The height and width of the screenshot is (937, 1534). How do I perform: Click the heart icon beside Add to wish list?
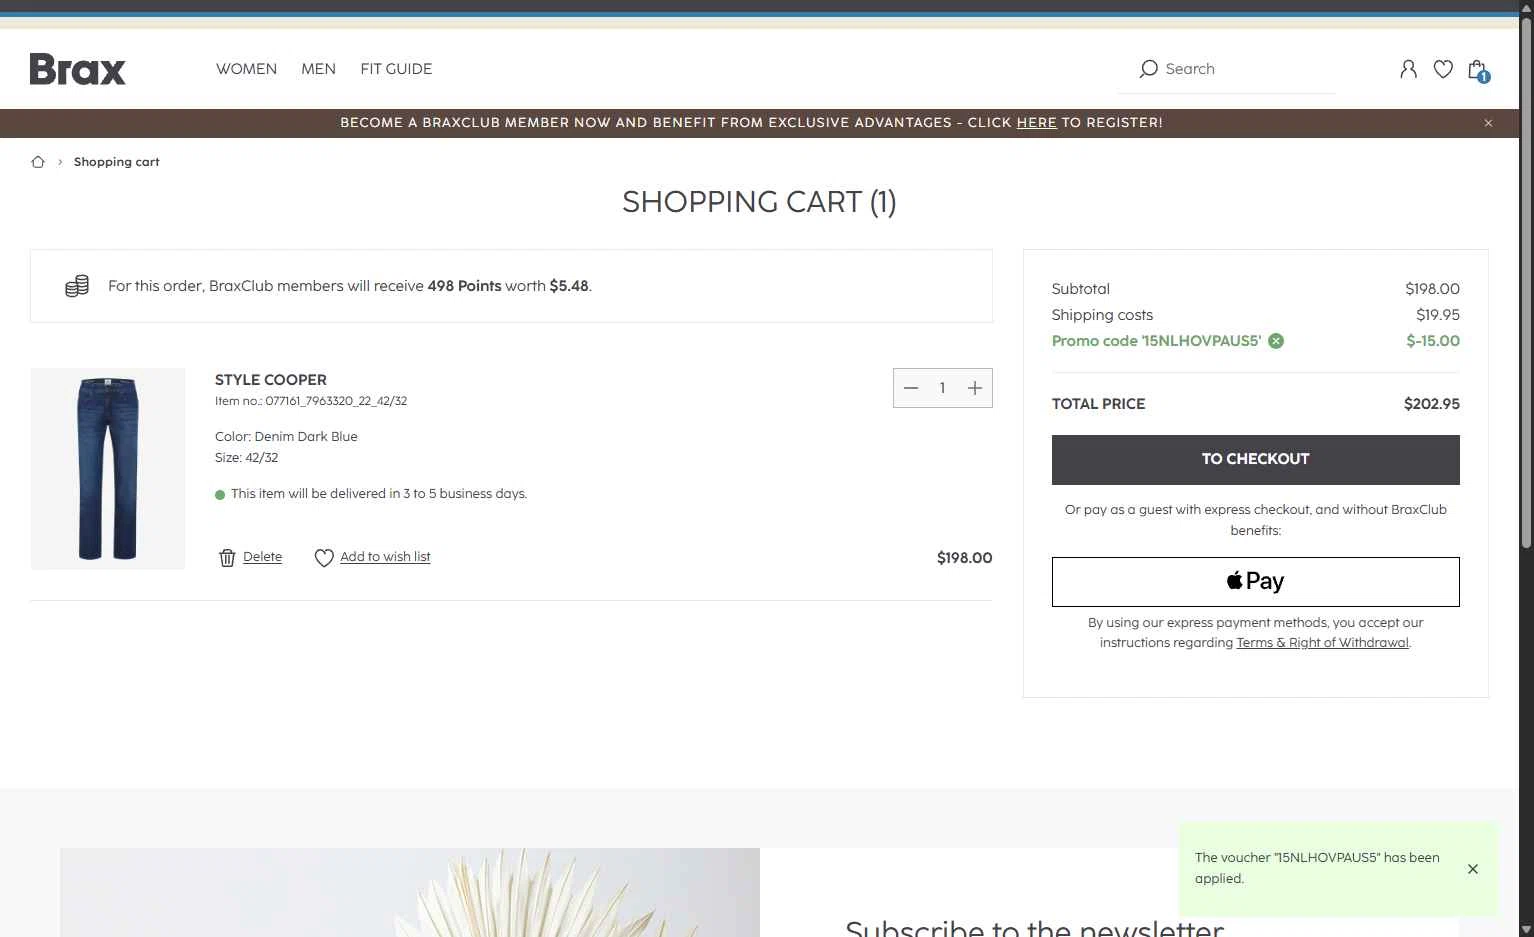pyautogui.click(x=324, y=558)
